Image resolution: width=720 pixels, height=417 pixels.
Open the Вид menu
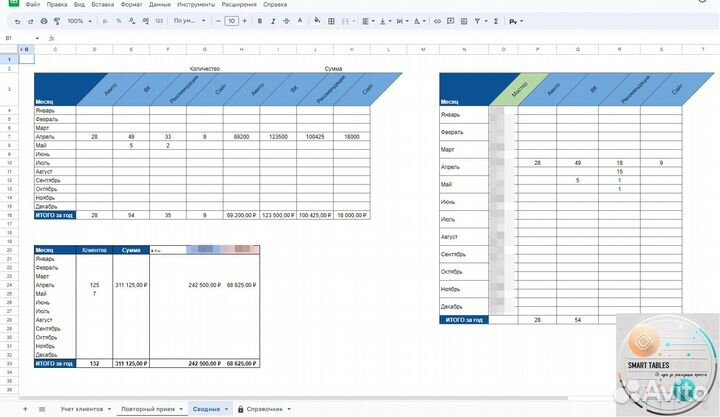(79, 5)
